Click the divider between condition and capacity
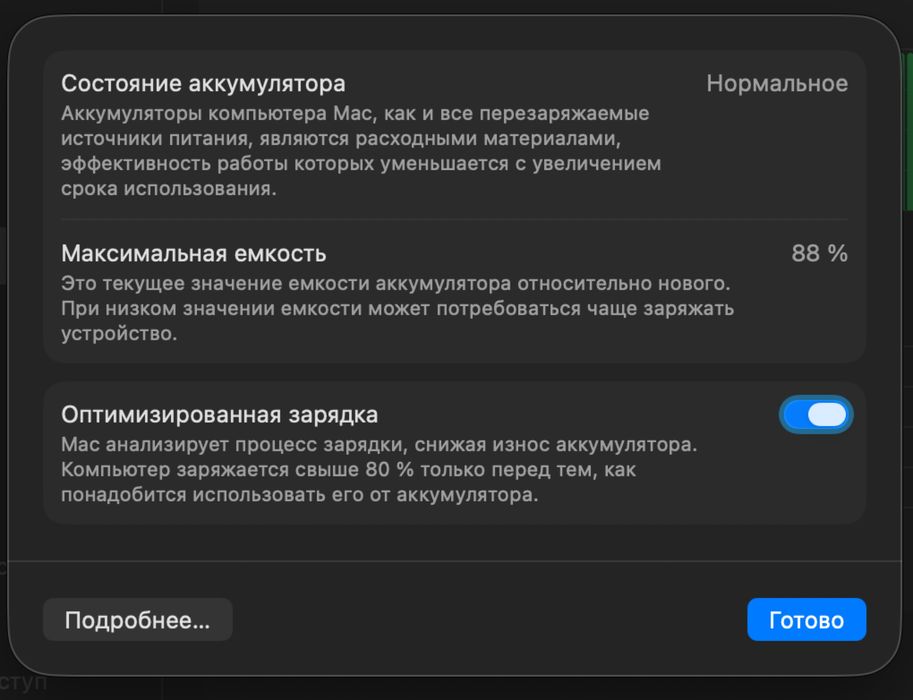 click(454, 219)
